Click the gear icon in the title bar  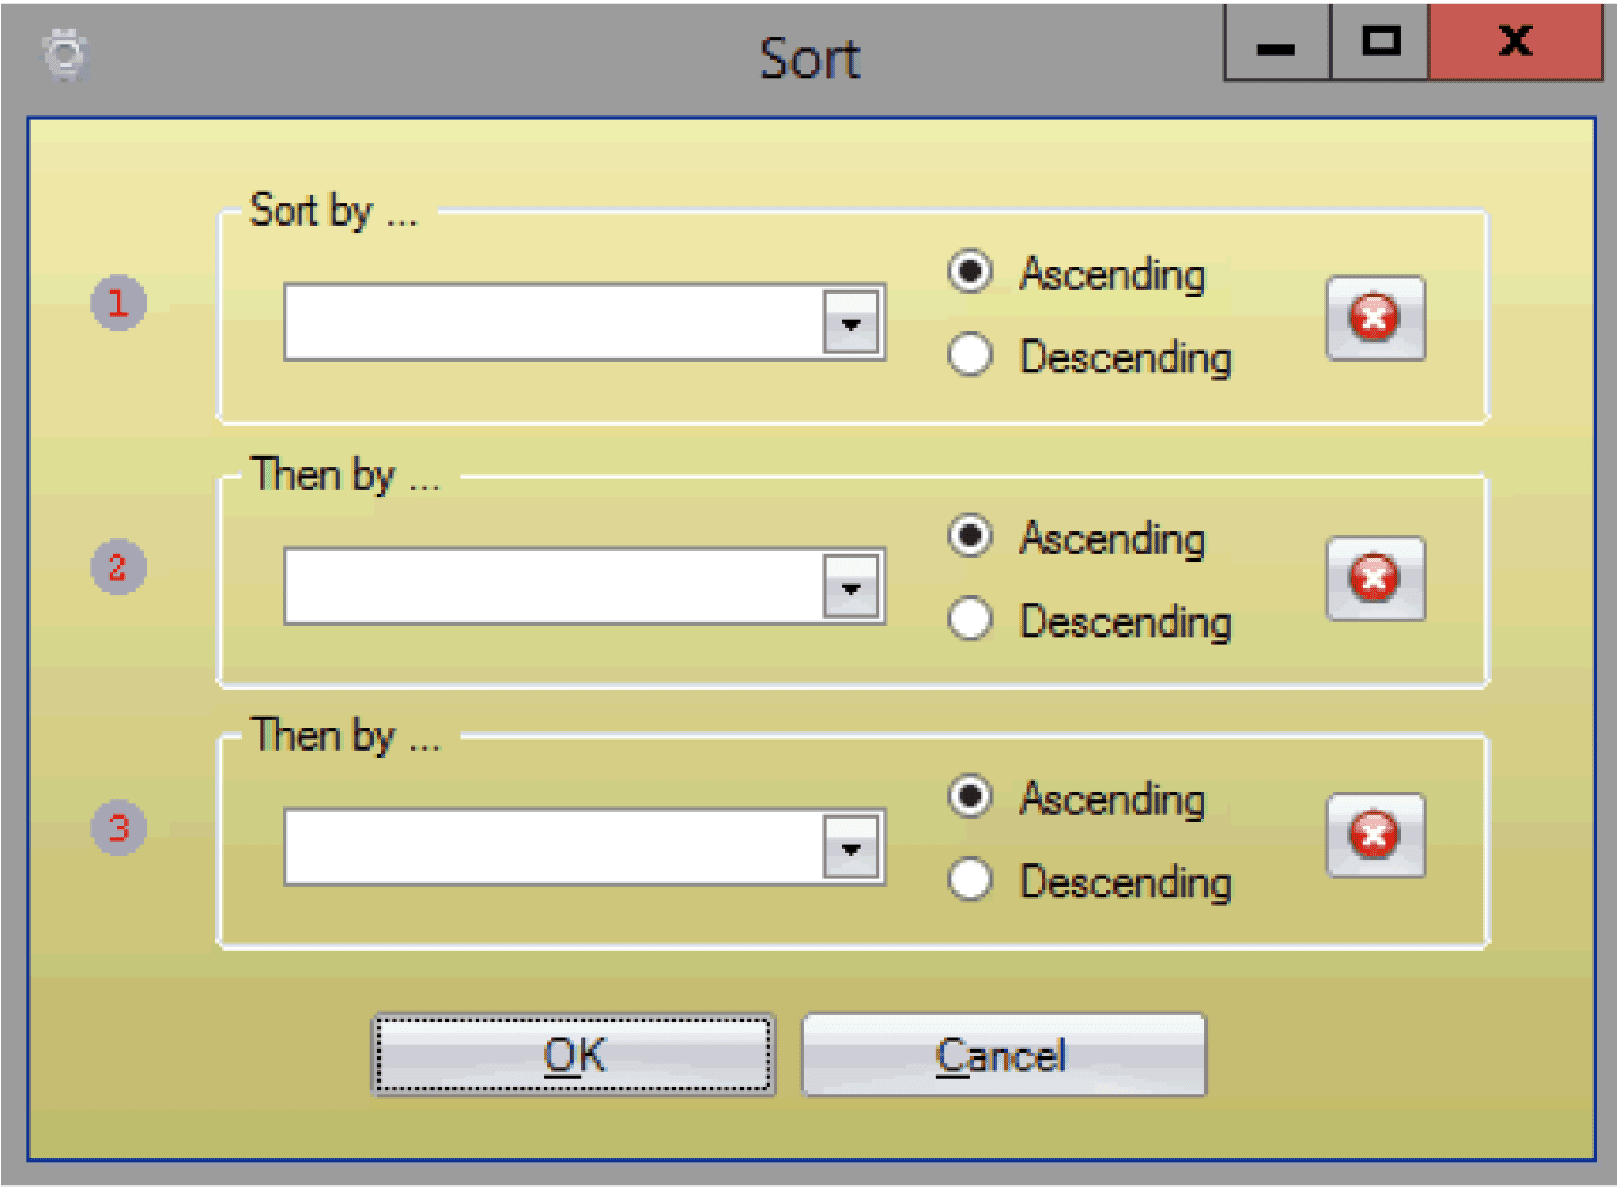click(66, 54)
